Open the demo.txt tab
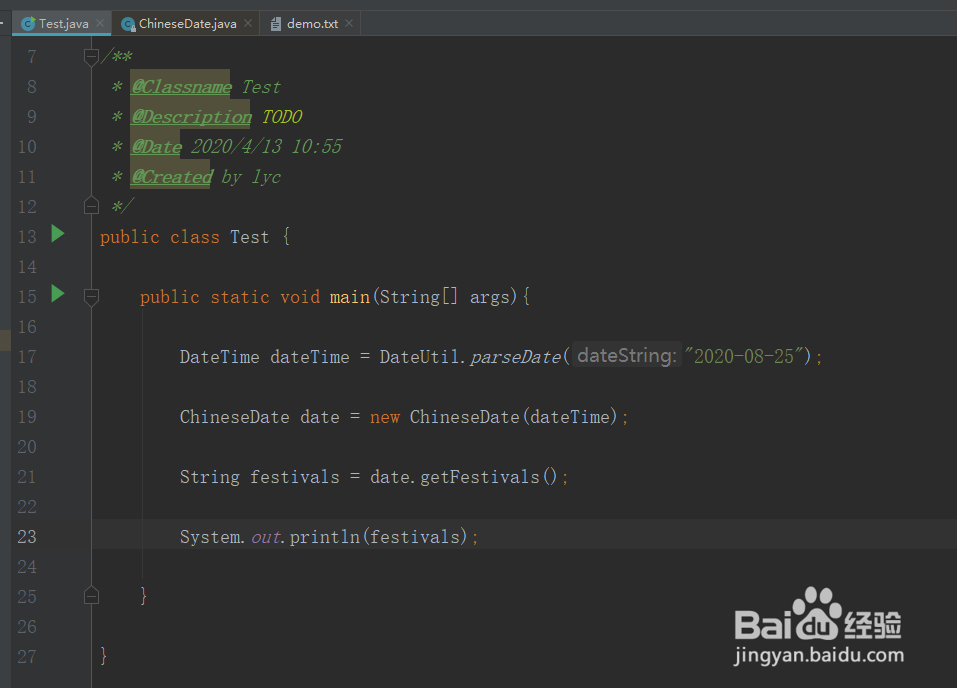 pyautogui.click(x=312, y=24)
